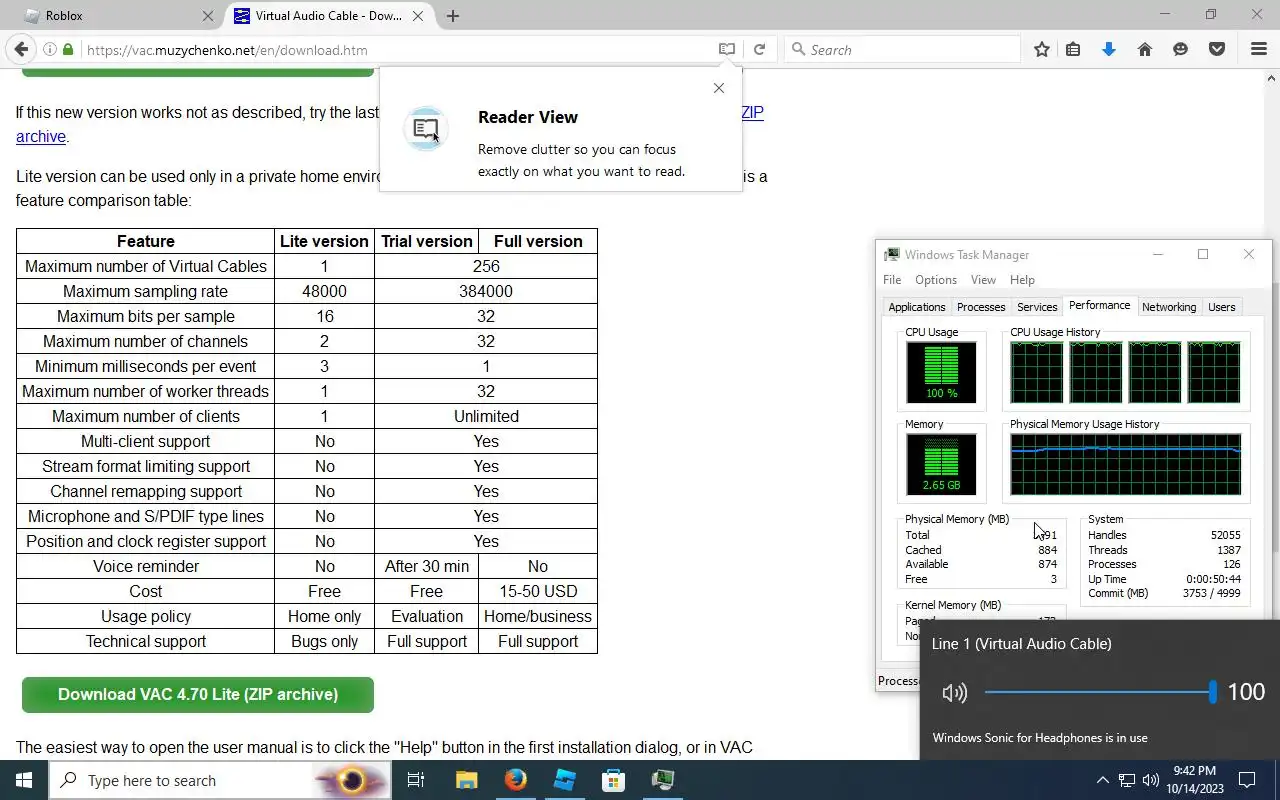
Task: Click the Up Time value 0:00:50:44
Action: (x=1213, y=579)
